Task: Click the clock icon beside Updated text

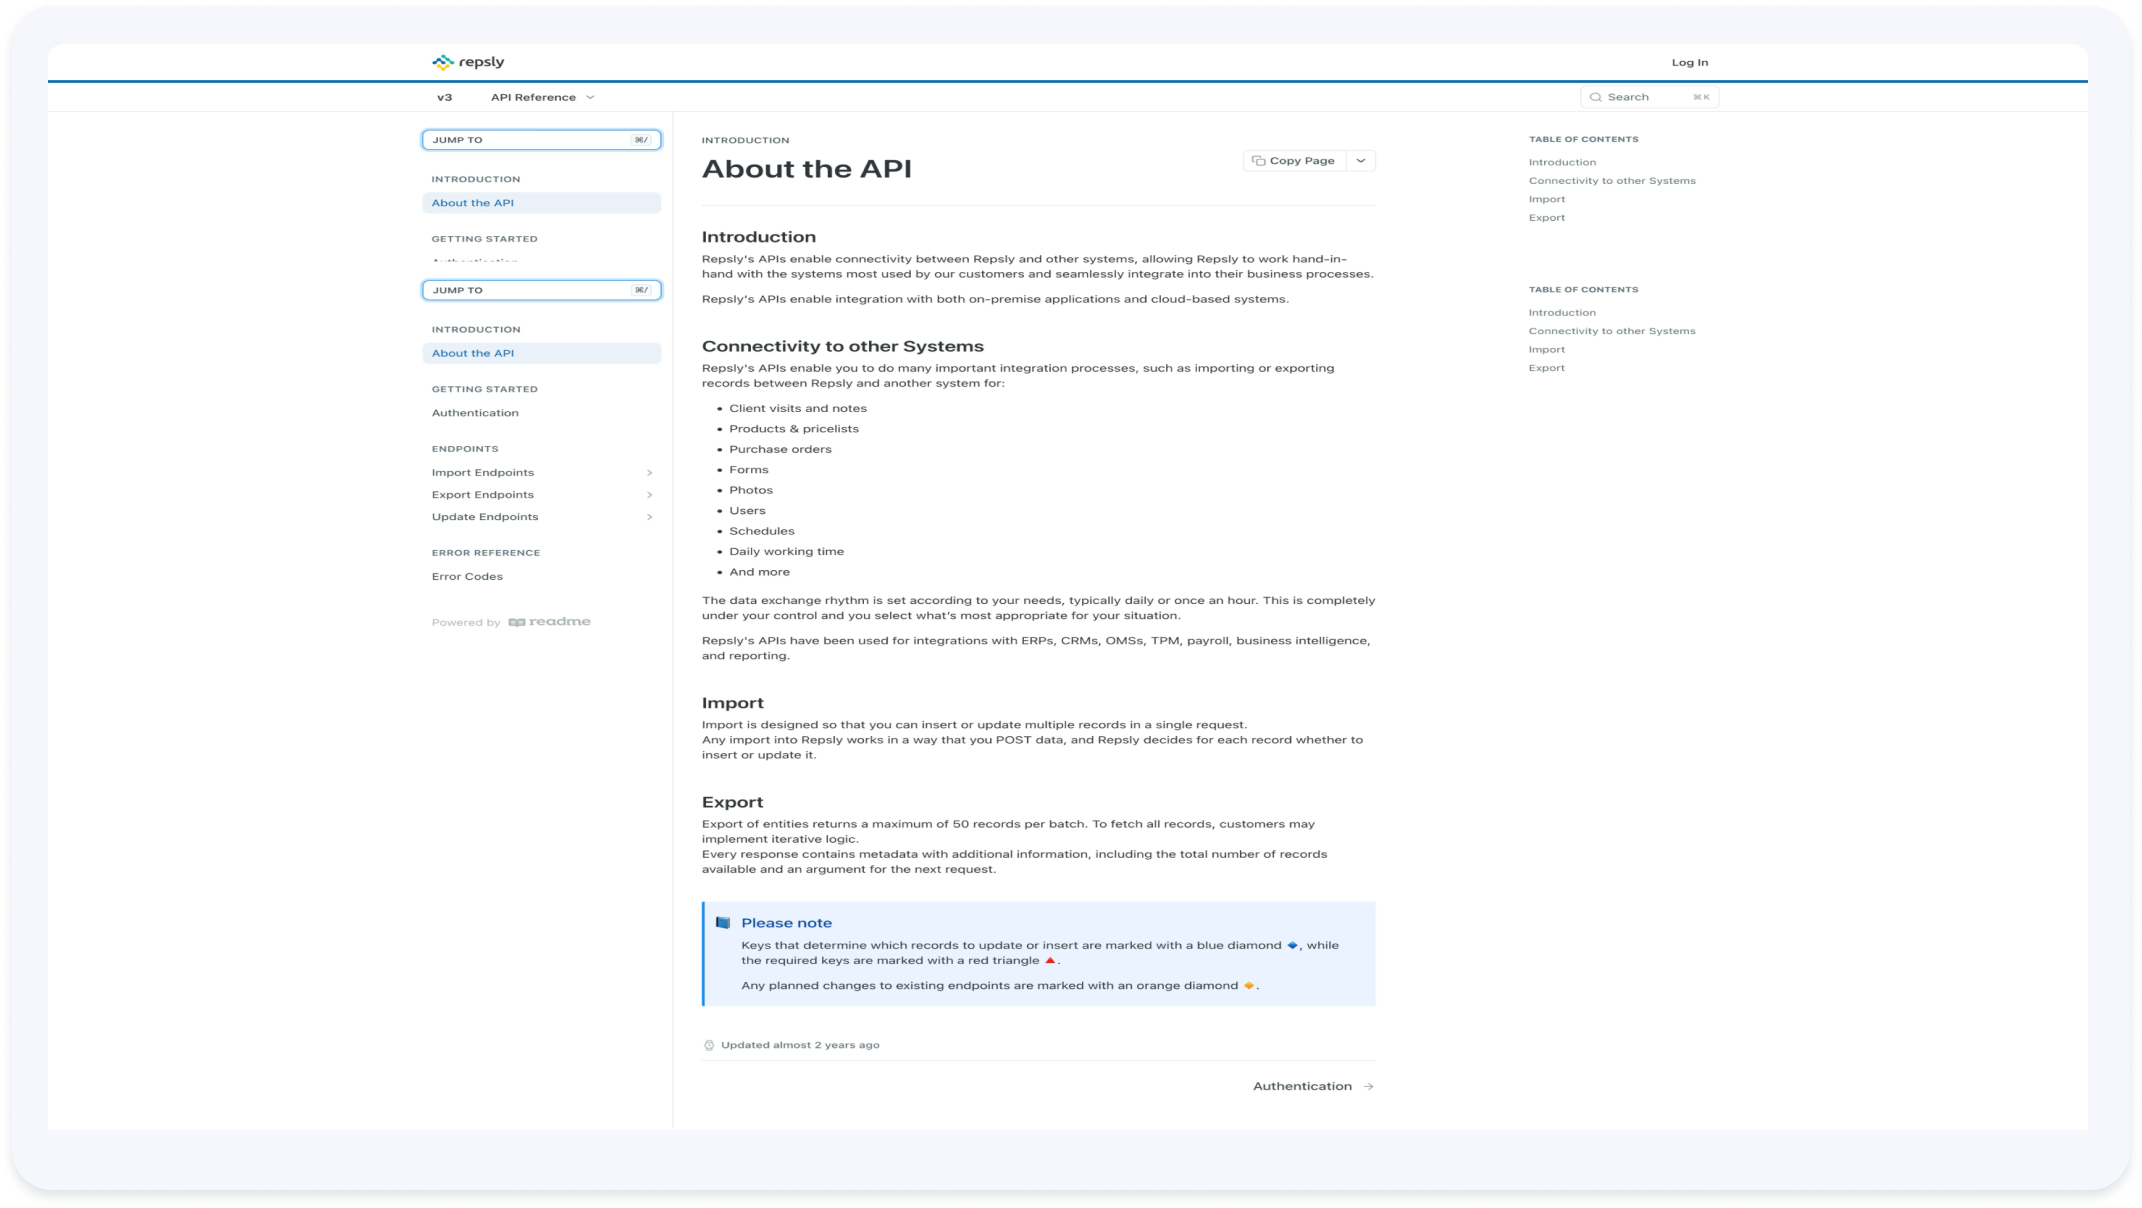Action: 709,1045
